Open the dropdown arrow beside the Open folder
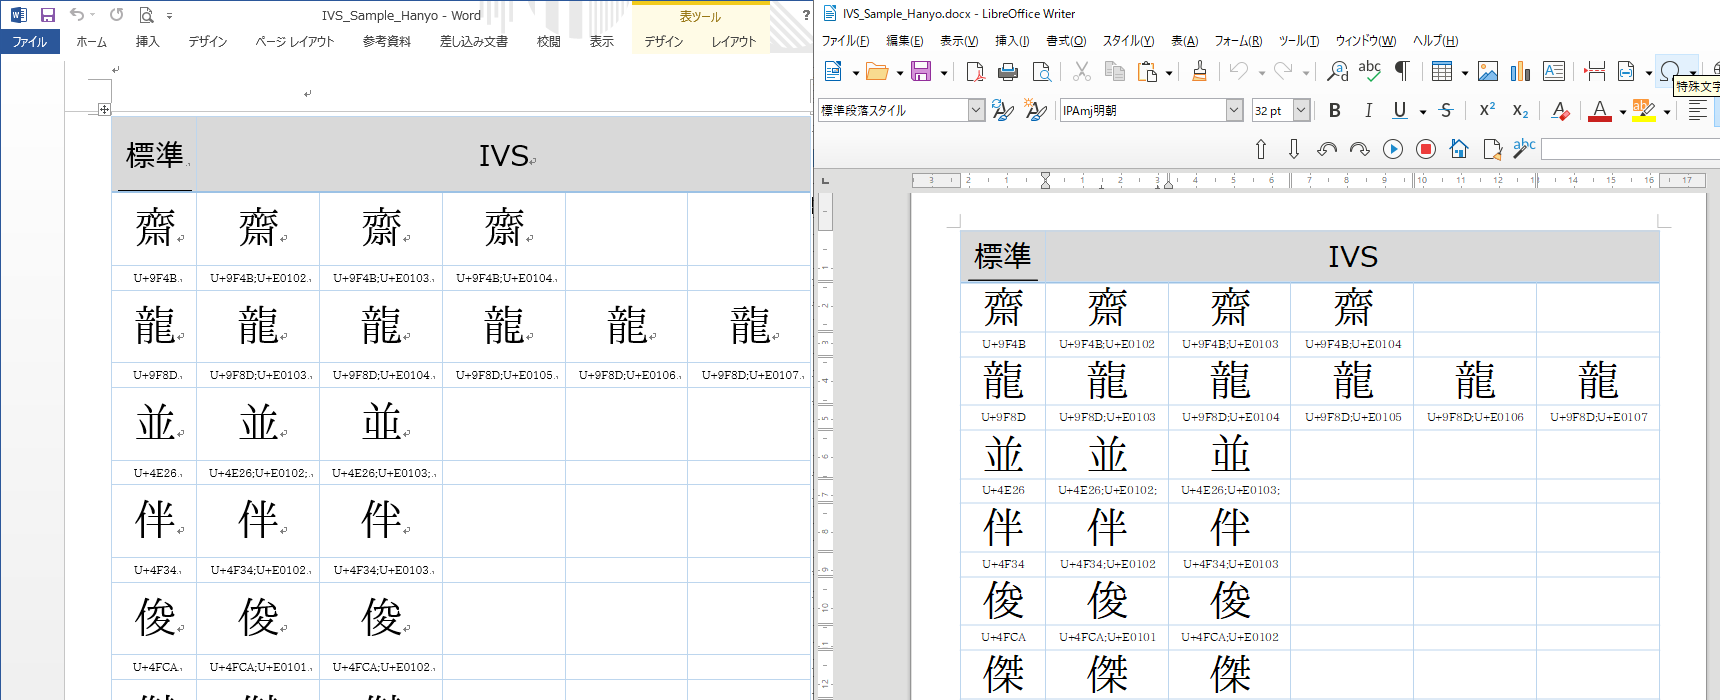This screenshot has height=700, width=1720. pos(899,72)
